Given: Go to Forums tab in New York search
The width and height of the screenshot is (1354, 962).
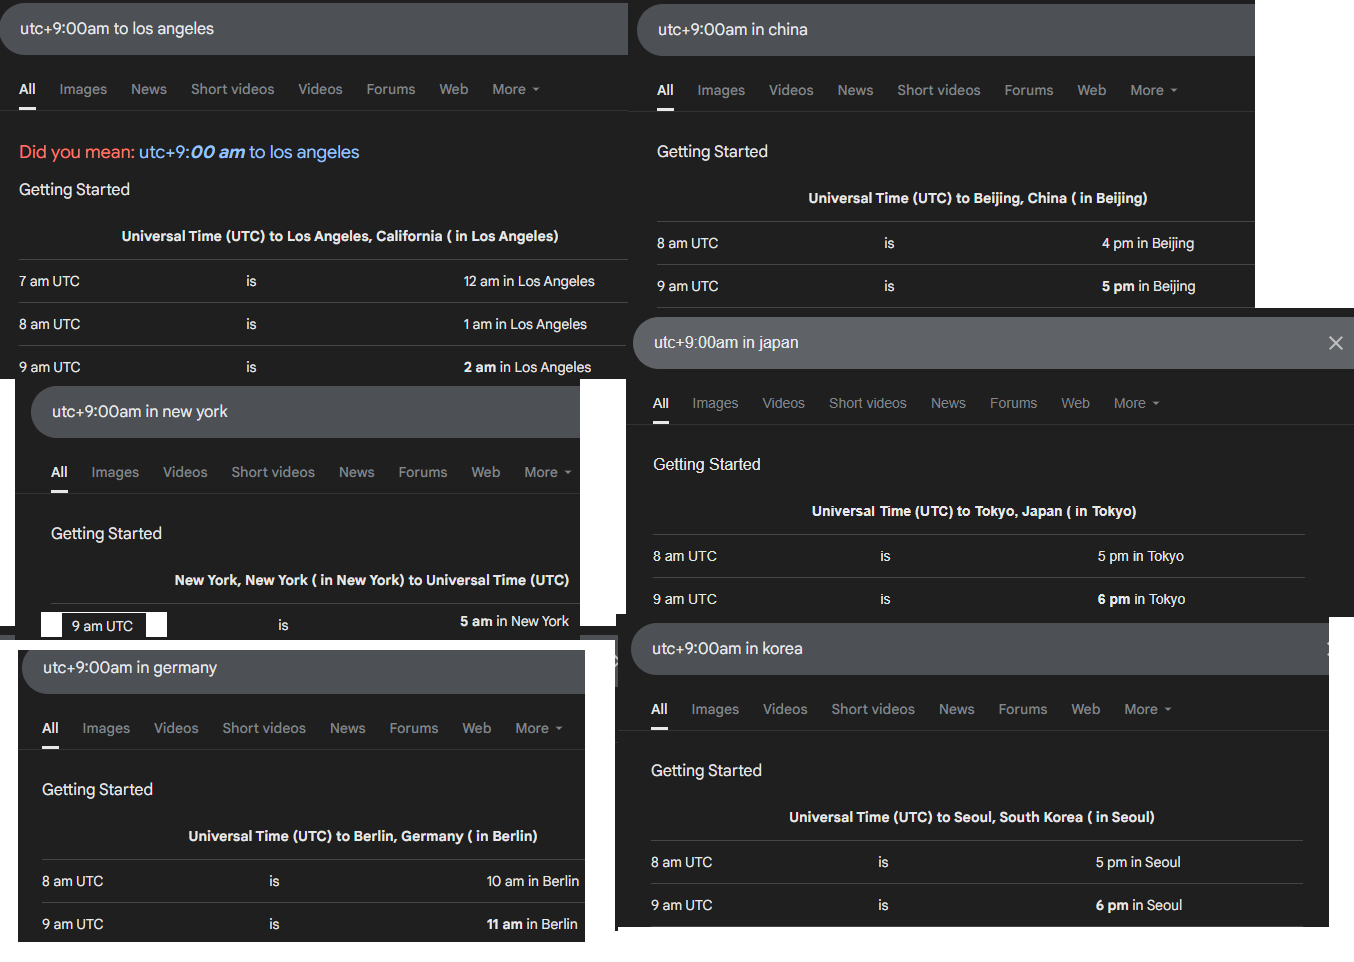Looking at the screenshot, I should (x=423, y=472).
